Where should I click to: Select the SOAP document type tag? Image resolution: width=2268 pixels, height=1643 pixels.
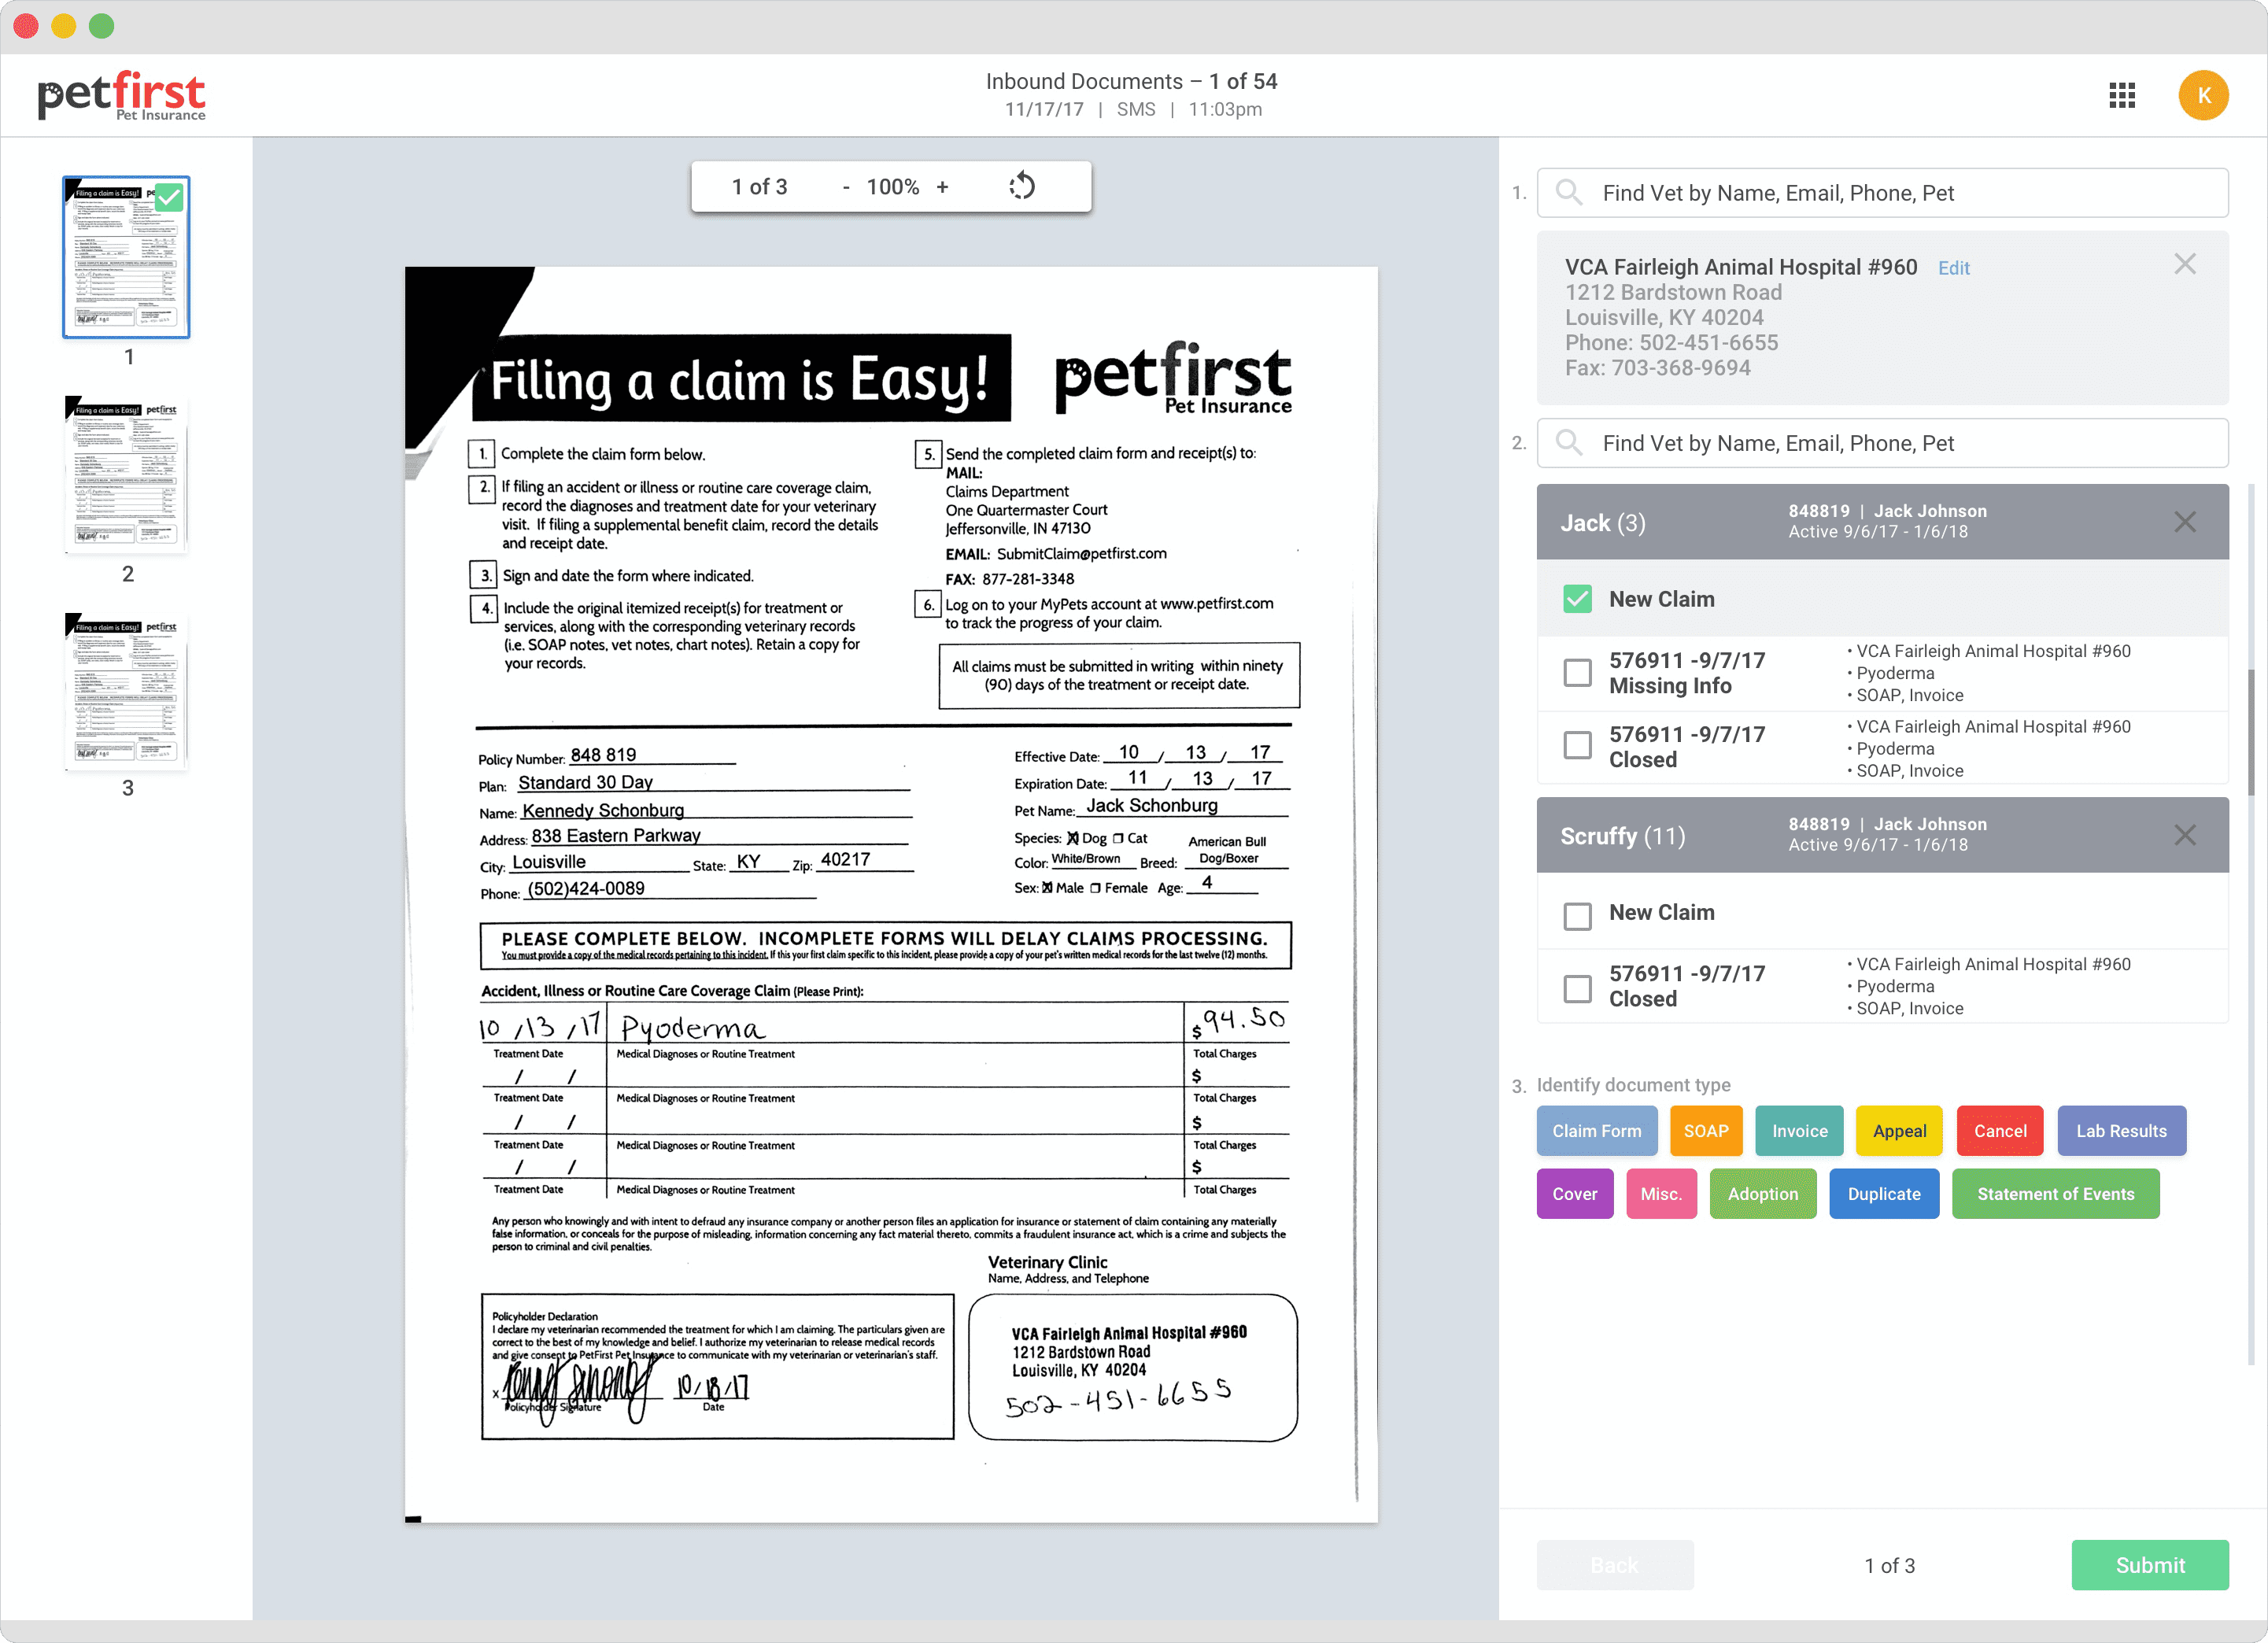[1705, 1131]
